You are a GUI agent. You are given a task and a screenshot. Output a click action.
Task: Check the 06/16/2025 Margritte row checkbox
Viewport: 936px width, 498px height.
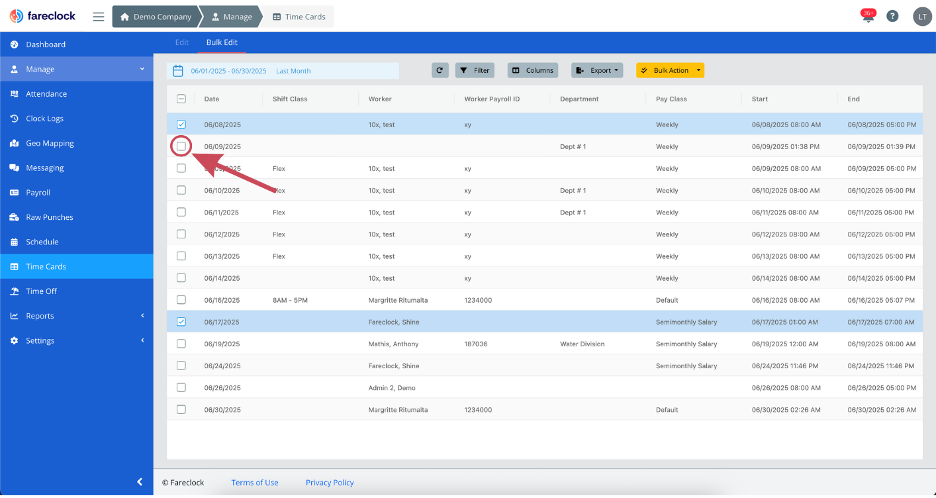(181, 300)
